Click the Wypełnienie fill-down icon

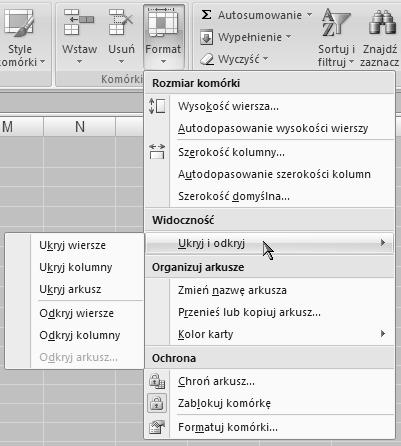point(207,37)
